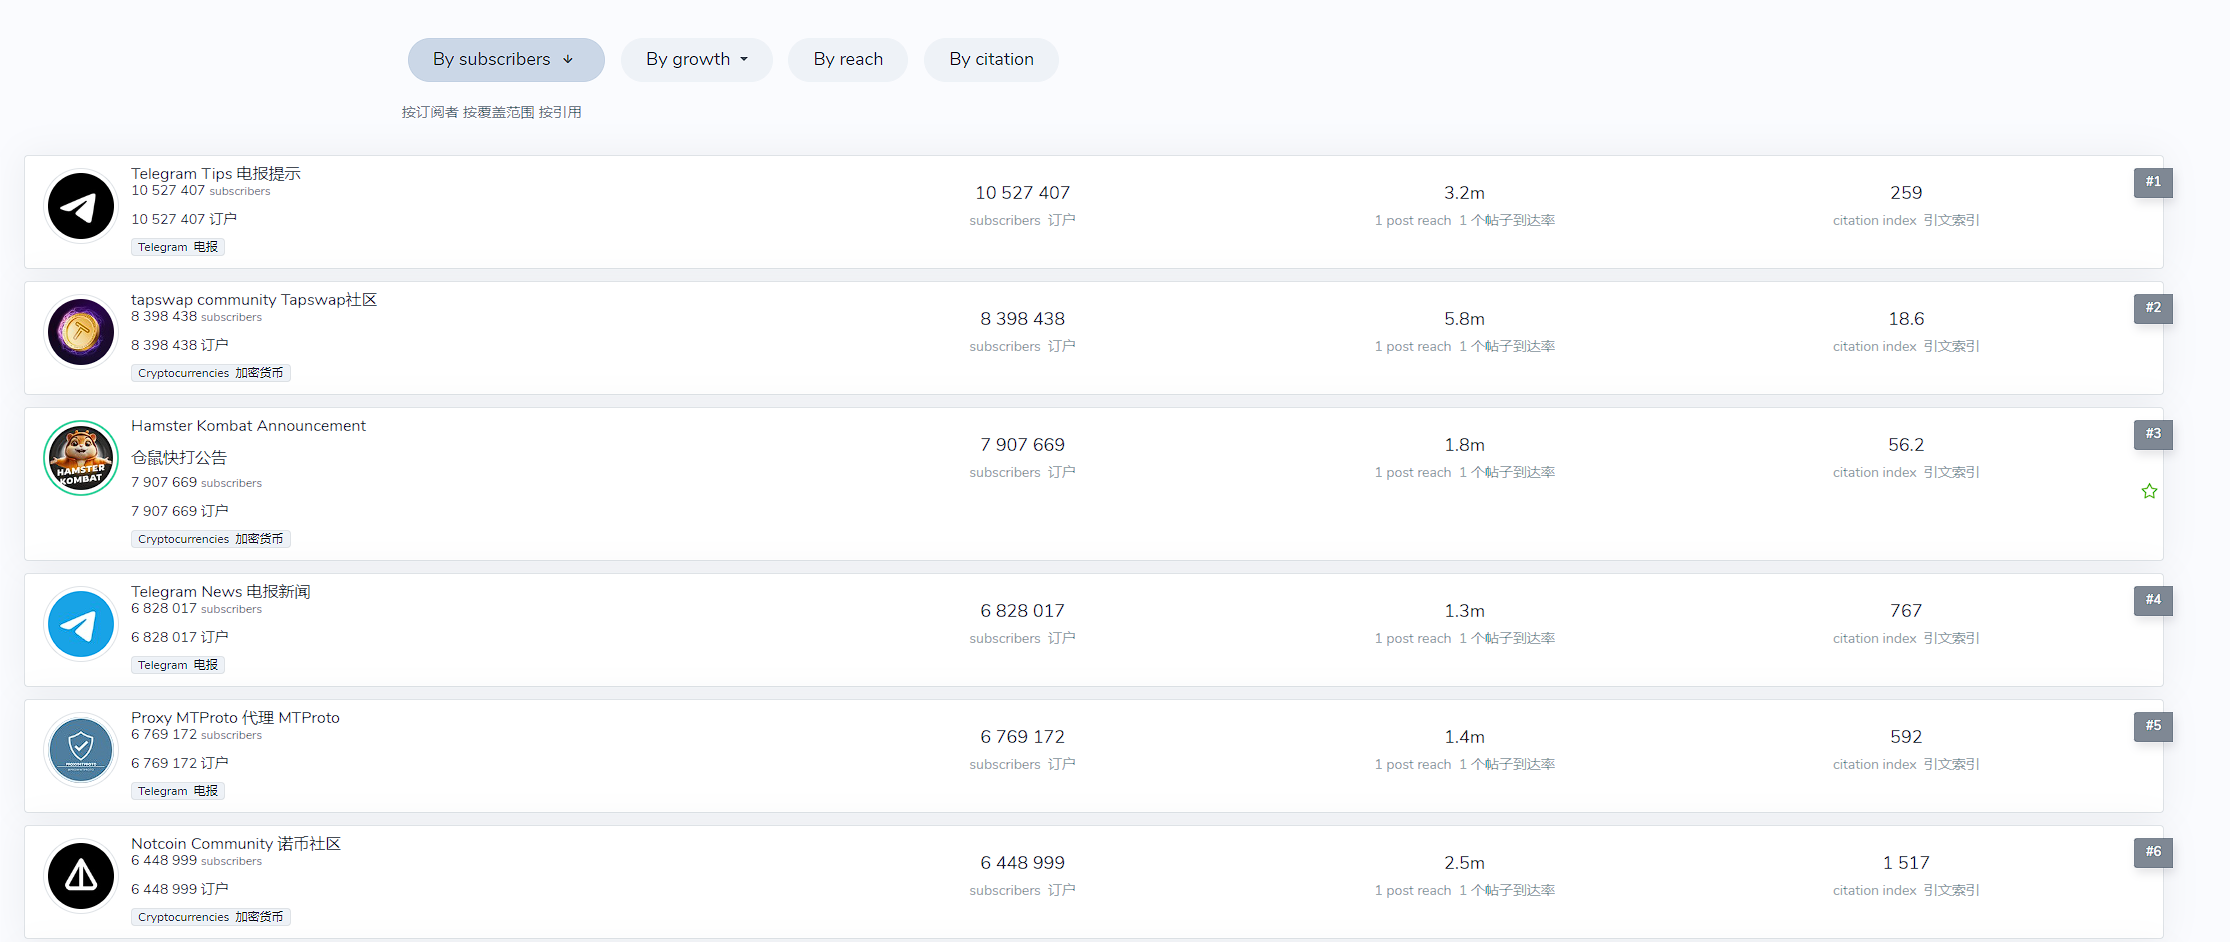The height and width of the screenshot is (942, 2230).
Task: Switch to the By citation ranking
Action: point(990,60)
